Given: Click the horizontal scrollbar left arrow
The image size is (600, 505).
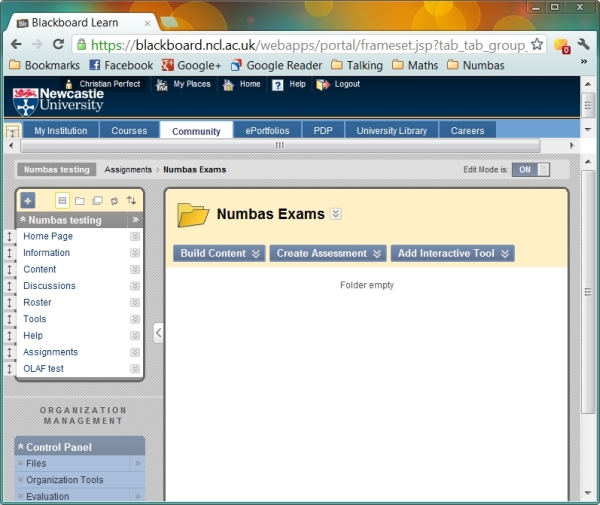Looking at the screenshot, I should click(x=11, y=145).
